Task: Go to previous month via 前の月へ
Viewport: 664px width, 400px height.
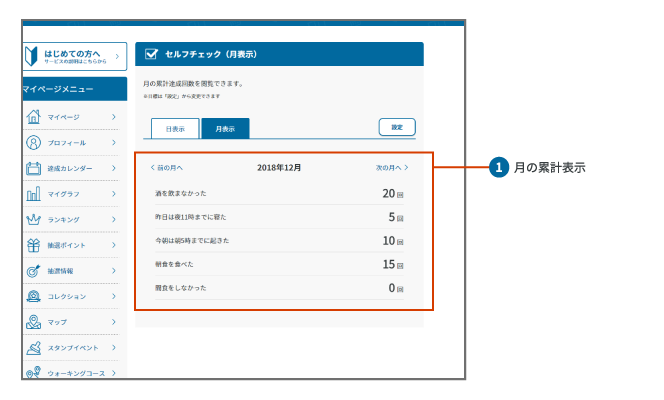Action: [x=166, y=168]
